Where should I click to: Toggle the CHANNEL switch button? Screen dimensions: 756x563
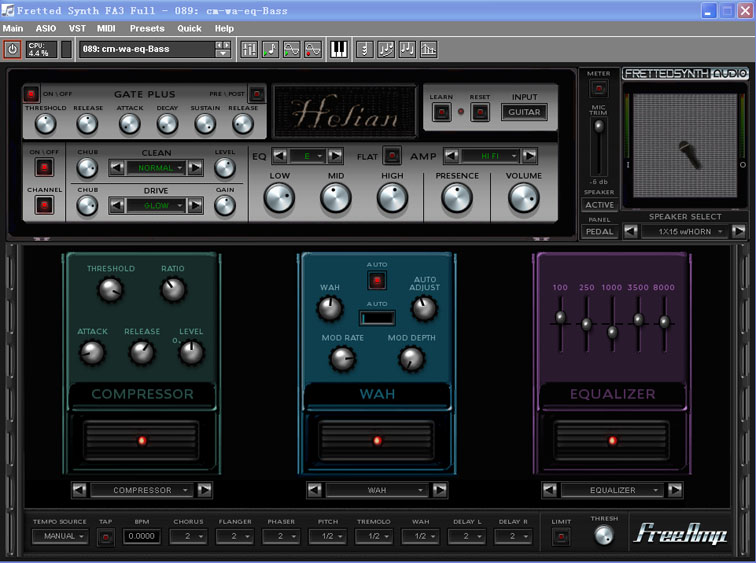pos(44,206)
